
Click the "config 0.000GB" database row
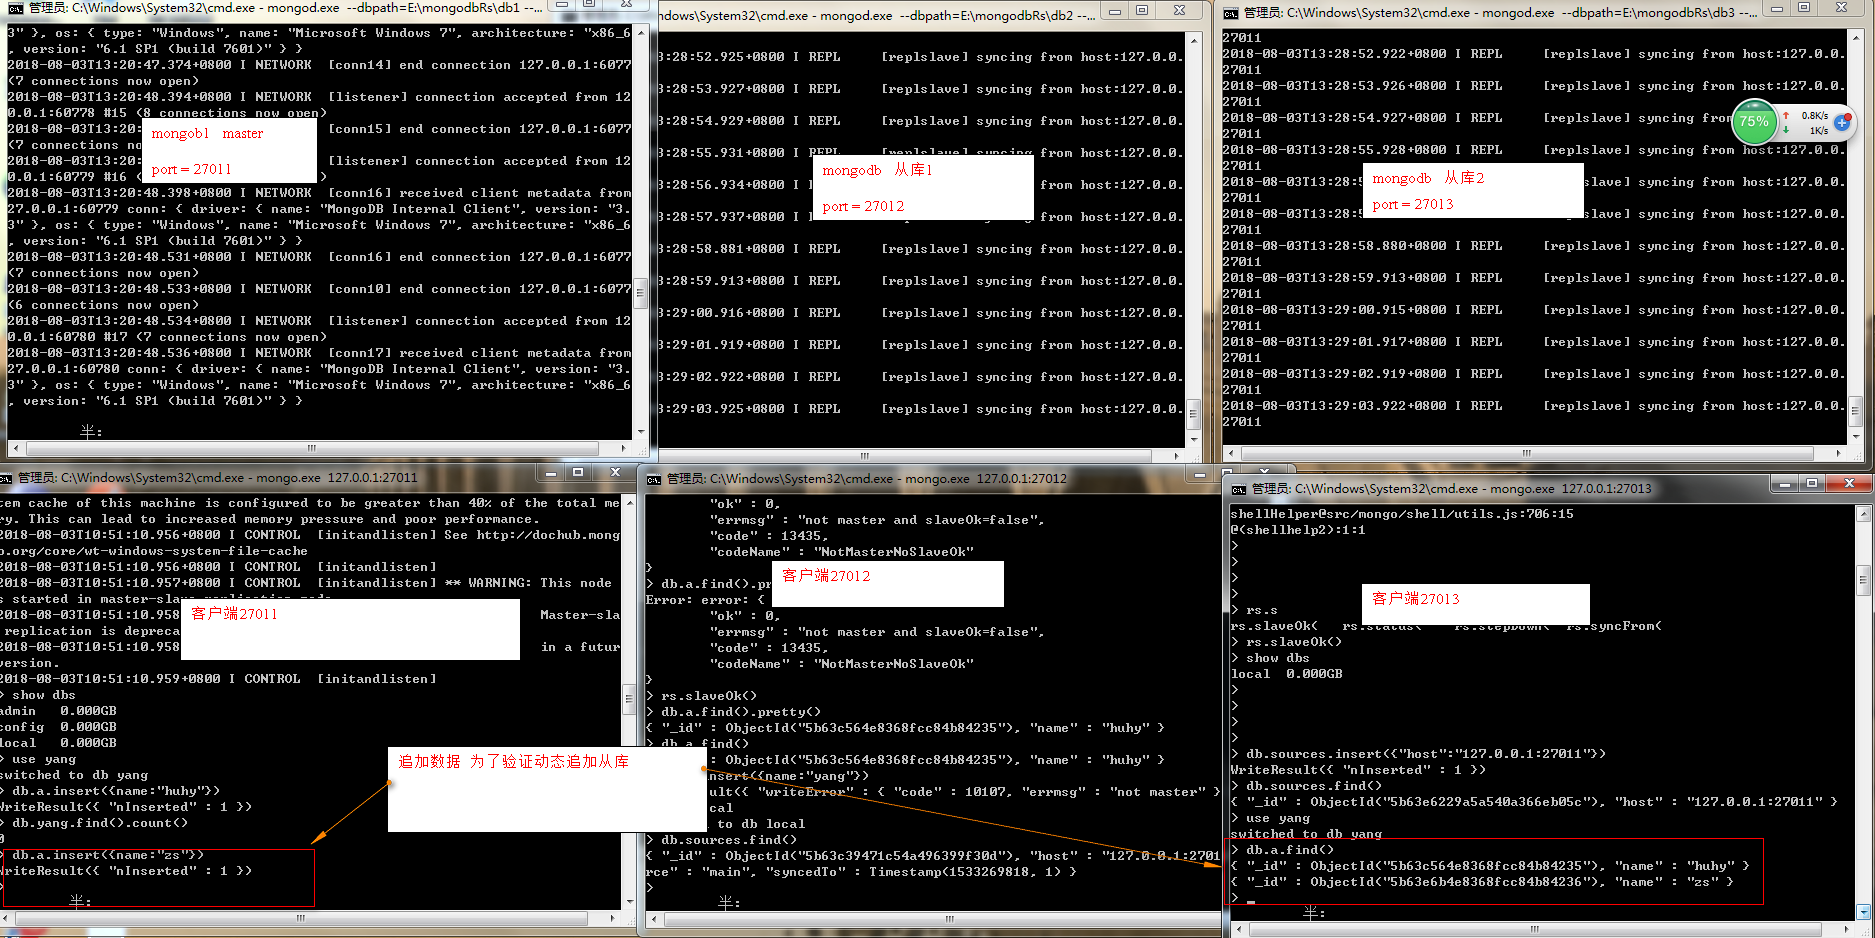(x=58, y=727)
